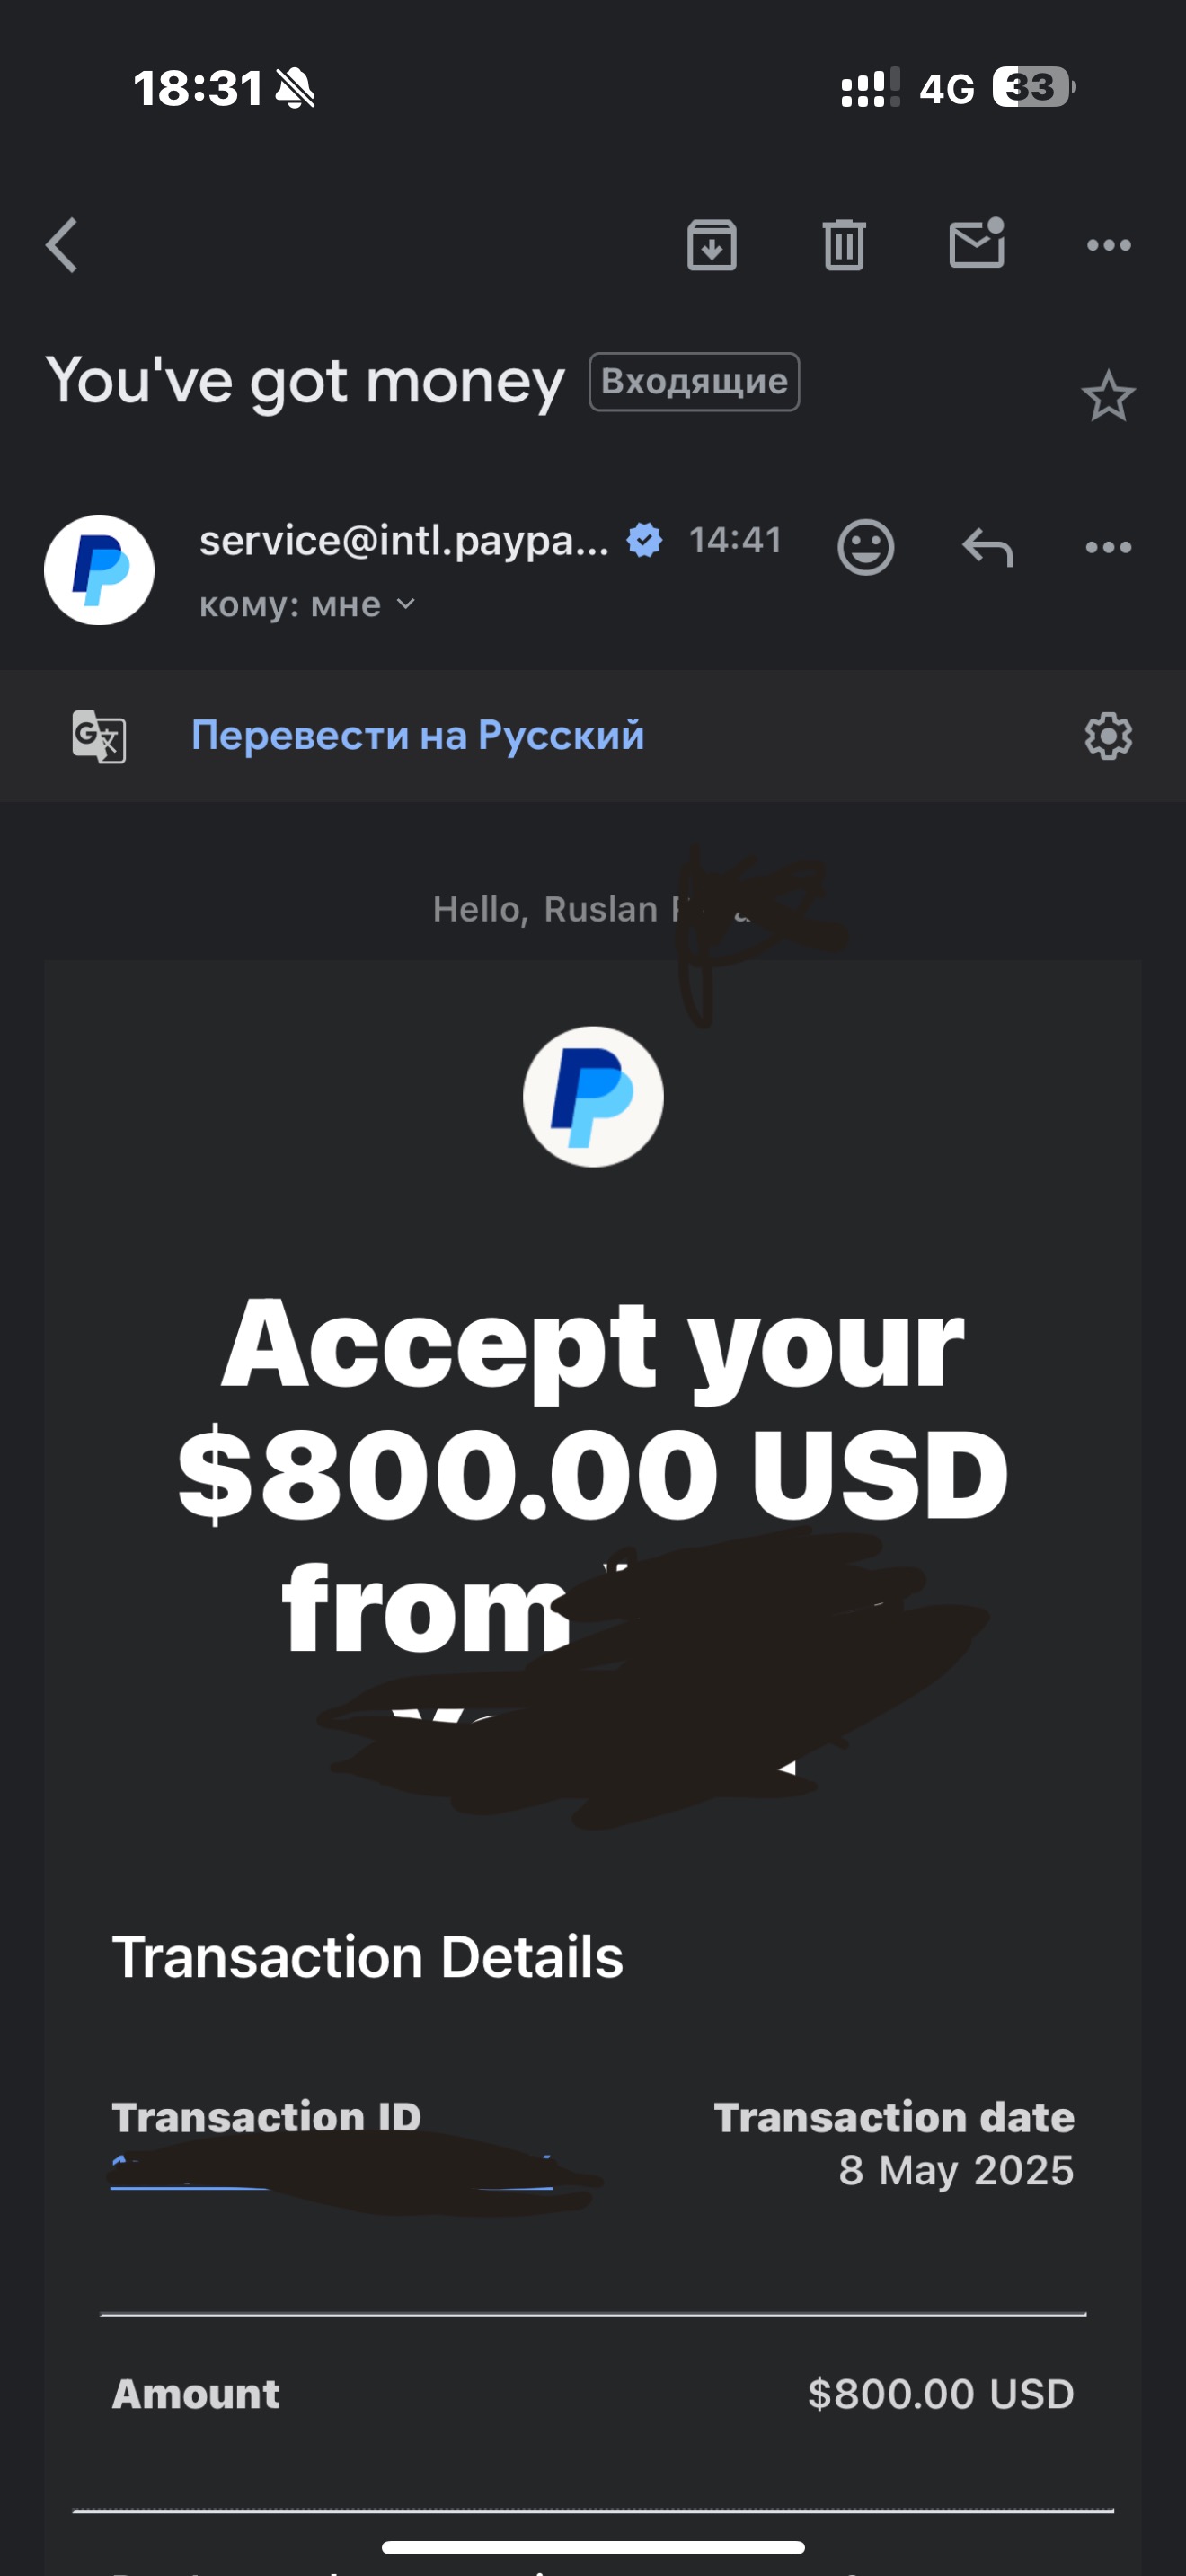Tap the verified sender checkmark badge

coord(644,540)
